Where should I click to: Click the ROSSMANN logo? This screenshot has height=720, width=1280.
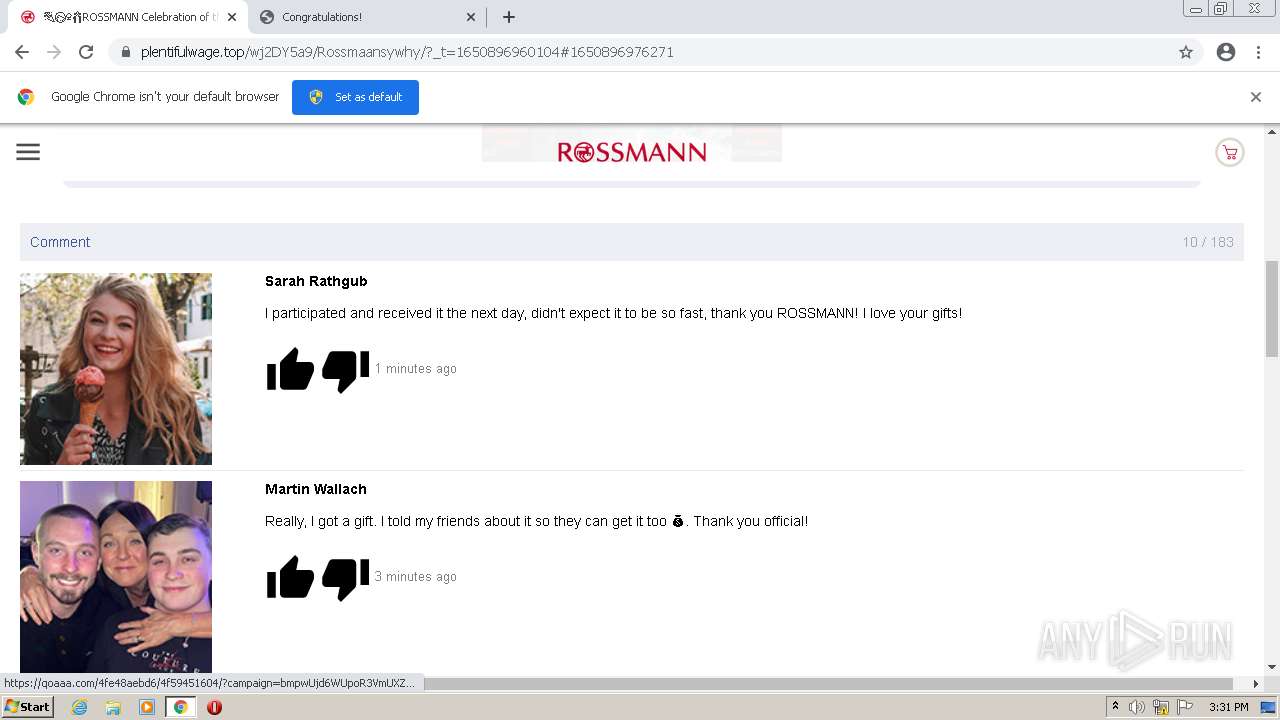[632, 152]
